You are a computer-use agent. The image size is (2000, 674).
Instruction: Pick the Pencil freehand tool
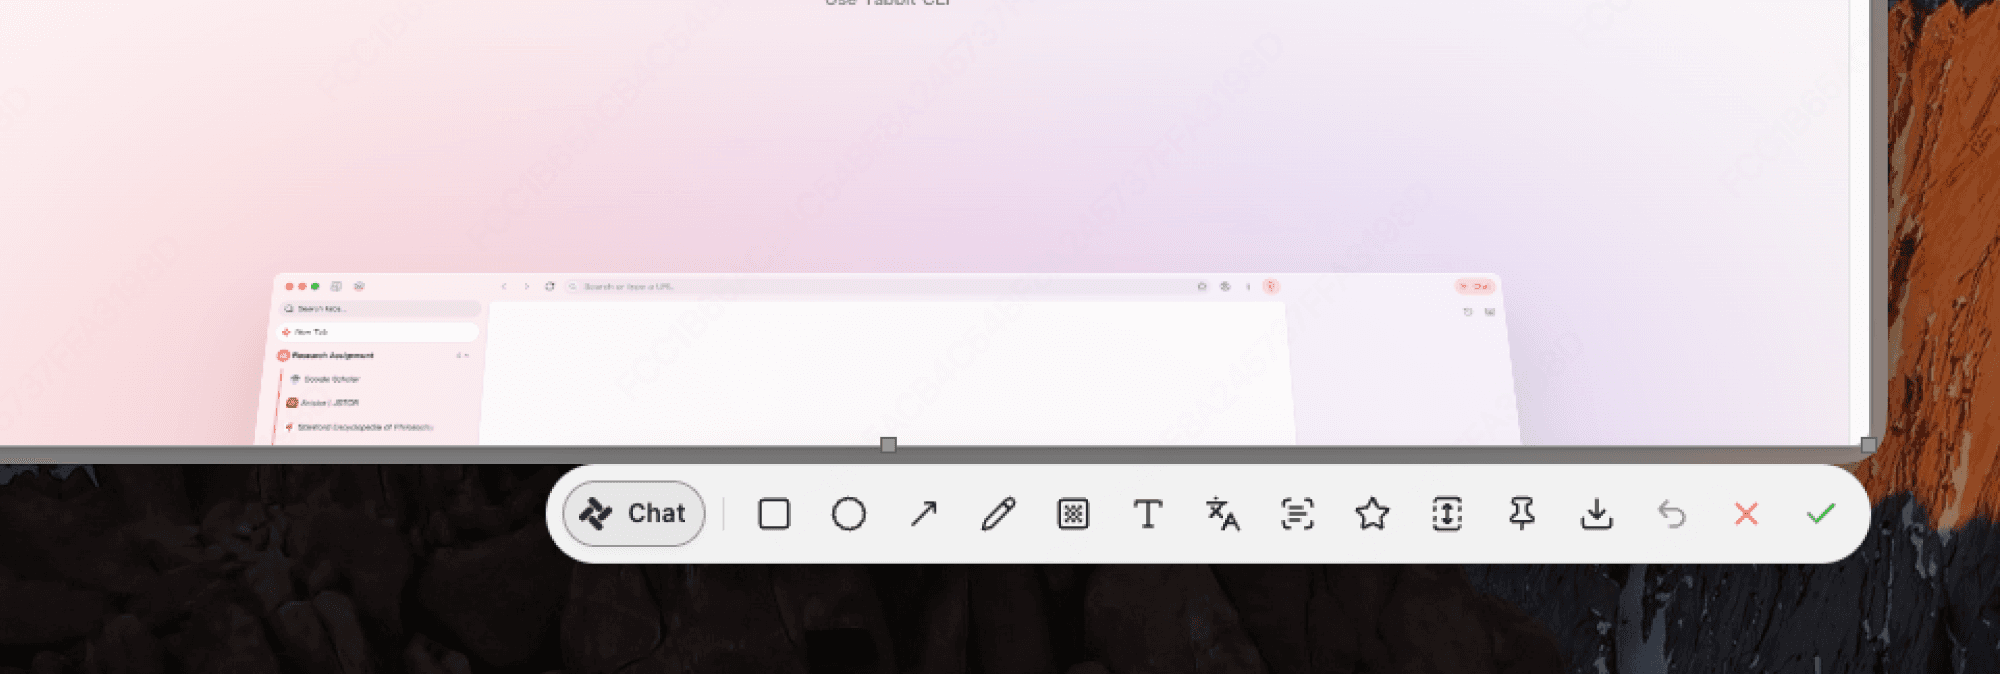click(x=998, y=514)
